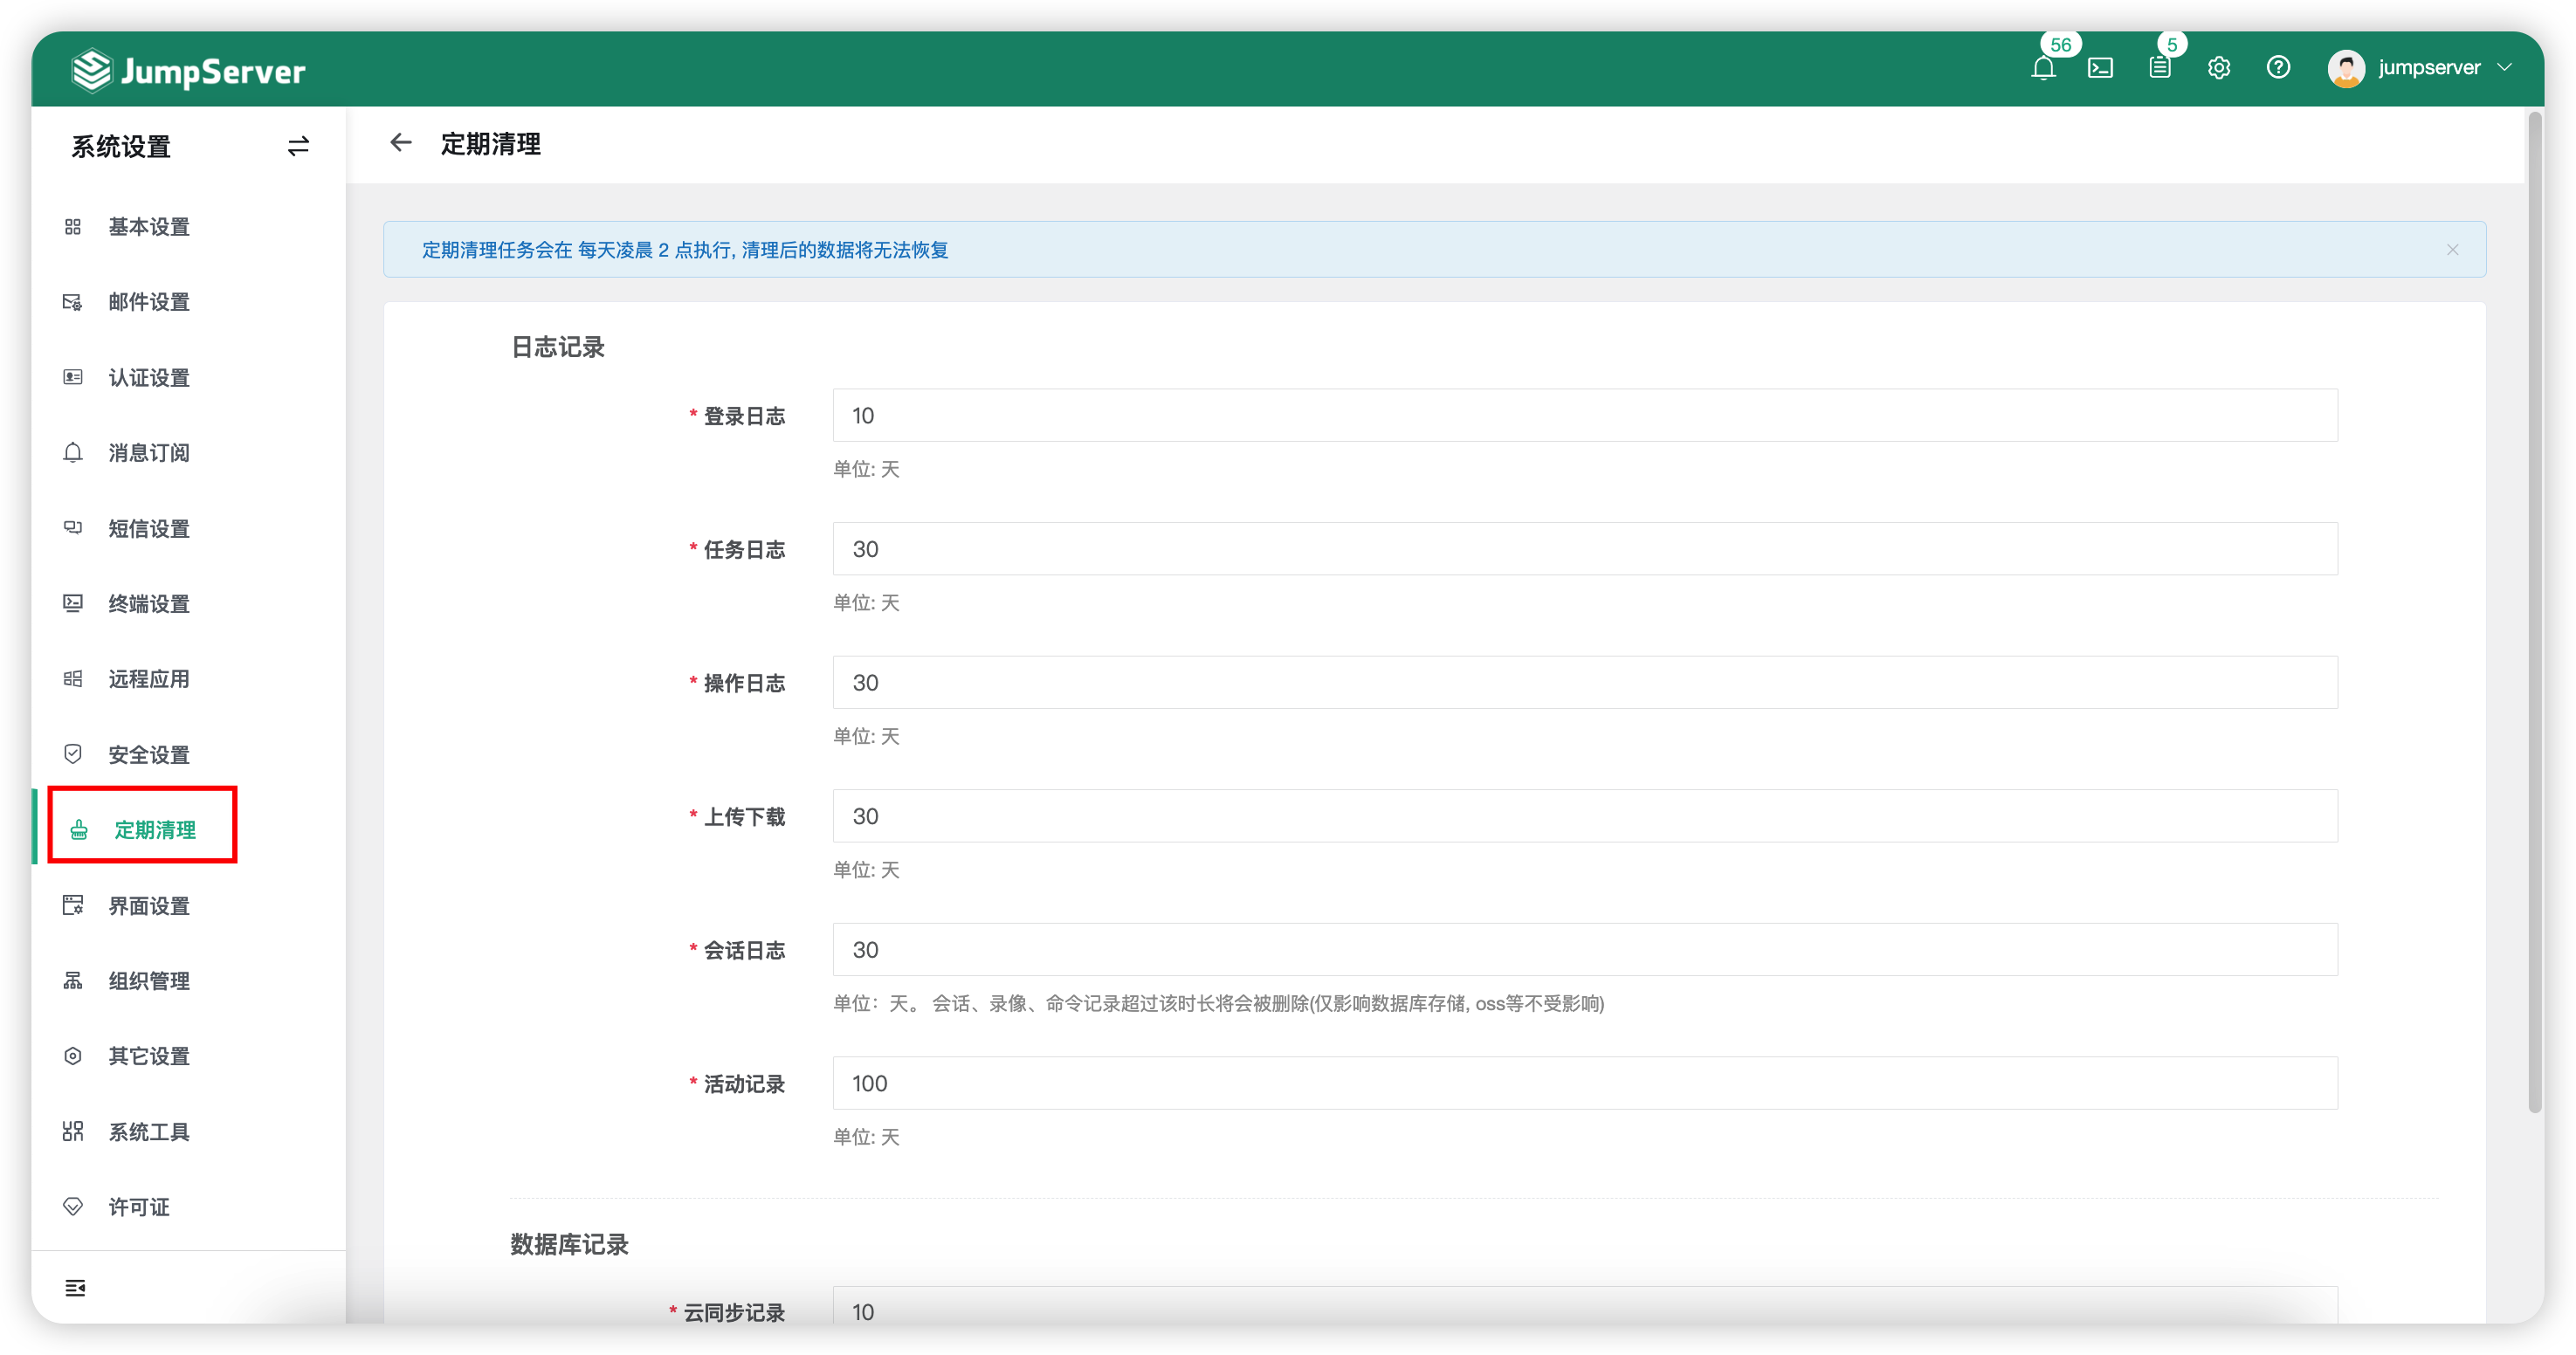
Task: Dismiss the cleanup schedule notice banner
Action: tap(2452, 249)
